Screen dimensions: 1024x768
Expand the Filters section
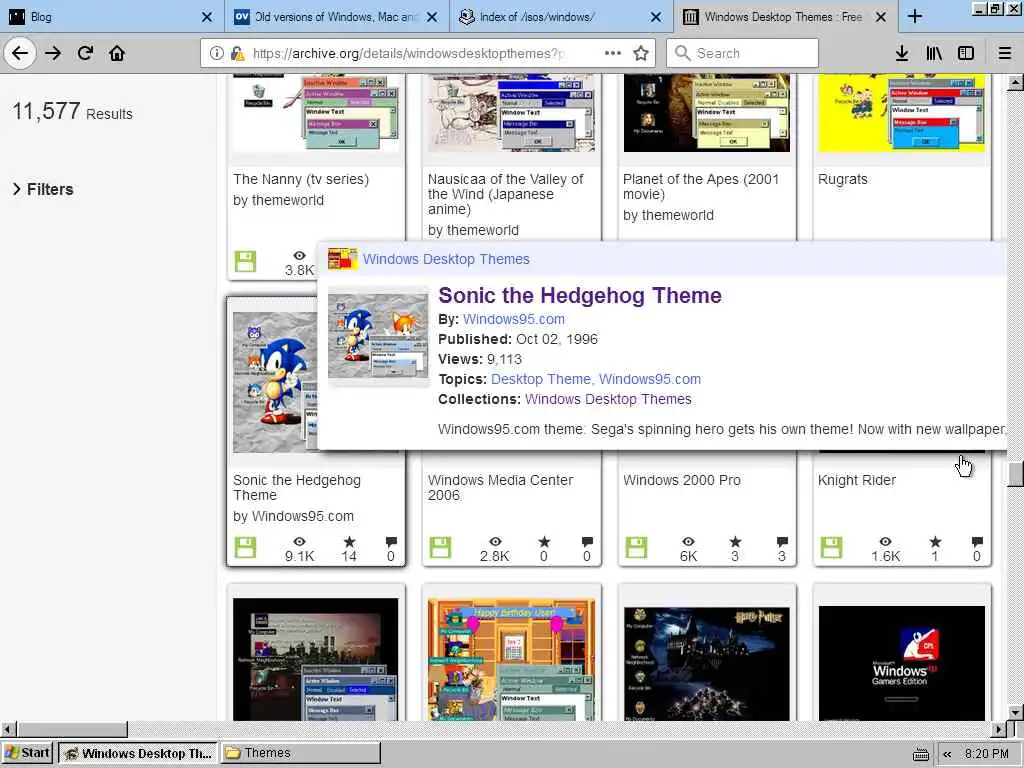tap(43, 189)
